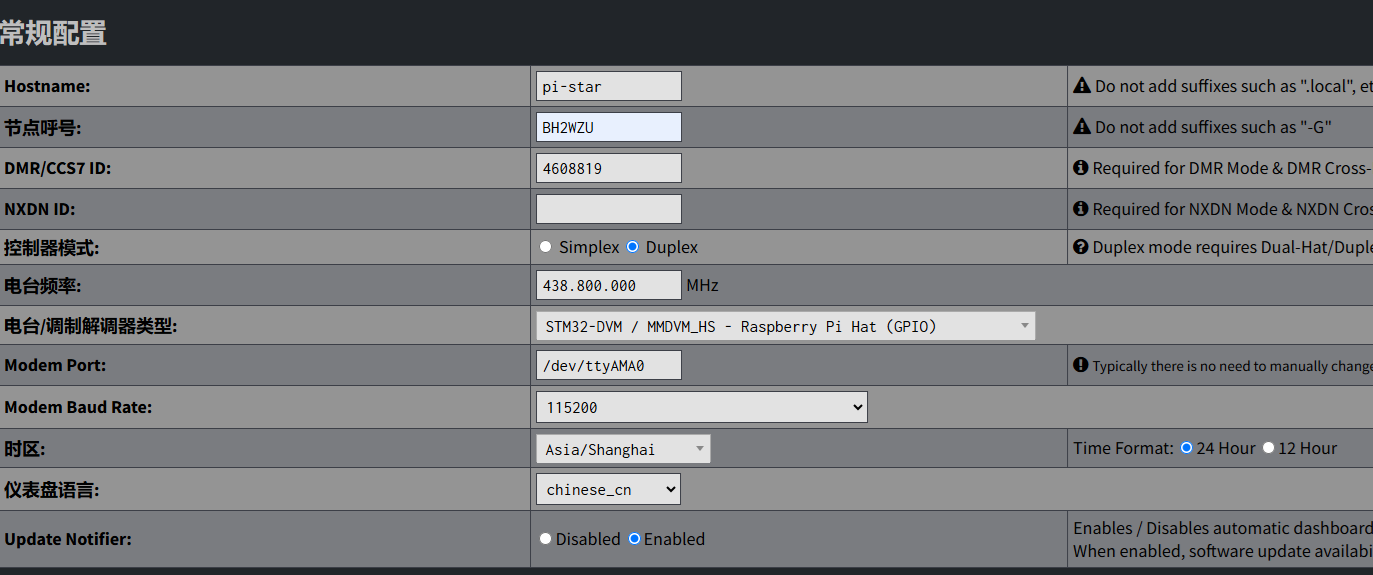Image resolution: width=1373 pixels, height=575 pixels.
Task: Choose 24 Hour time format
Action: [x=1186, y=448]
